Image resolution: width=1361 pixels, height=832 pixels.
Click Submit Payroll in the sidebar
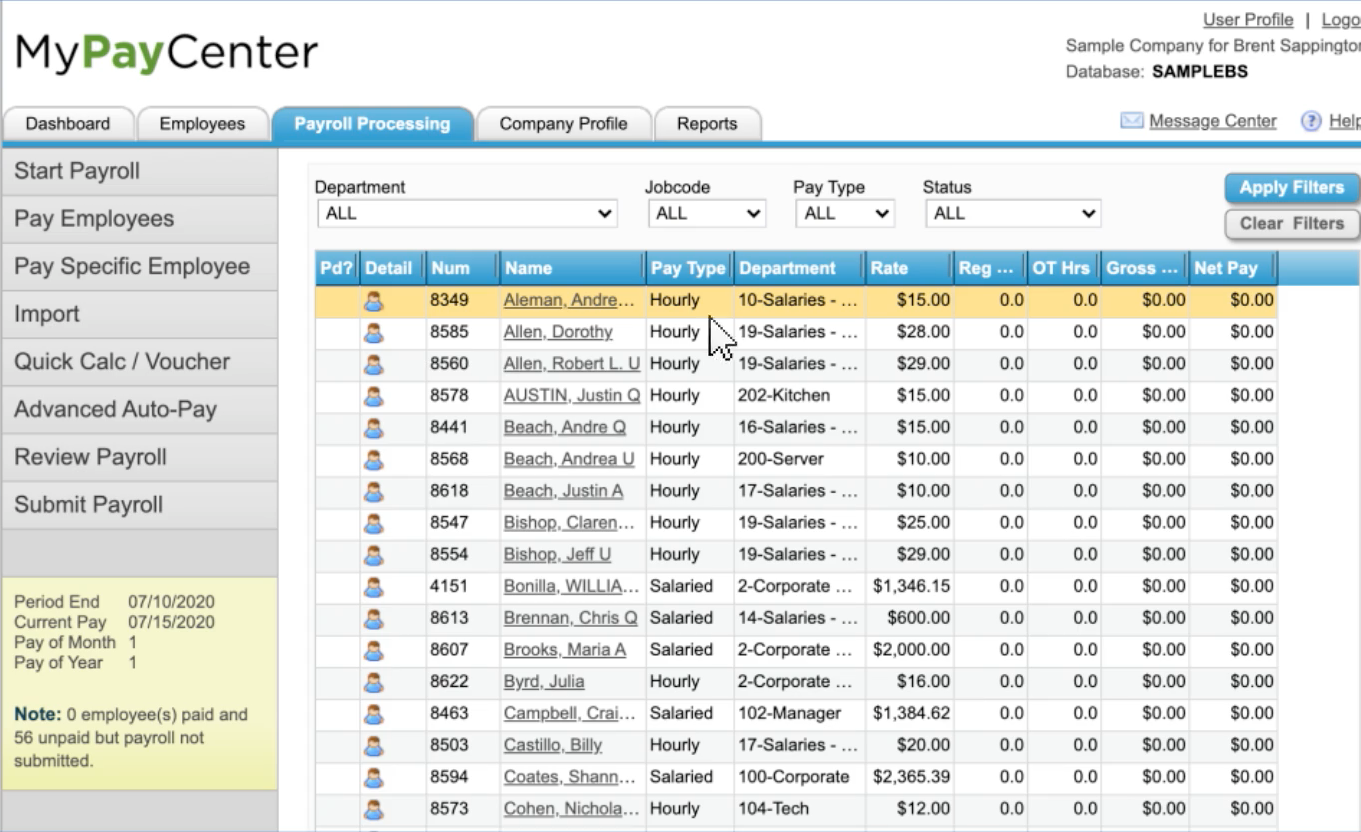tap(140, 505)
